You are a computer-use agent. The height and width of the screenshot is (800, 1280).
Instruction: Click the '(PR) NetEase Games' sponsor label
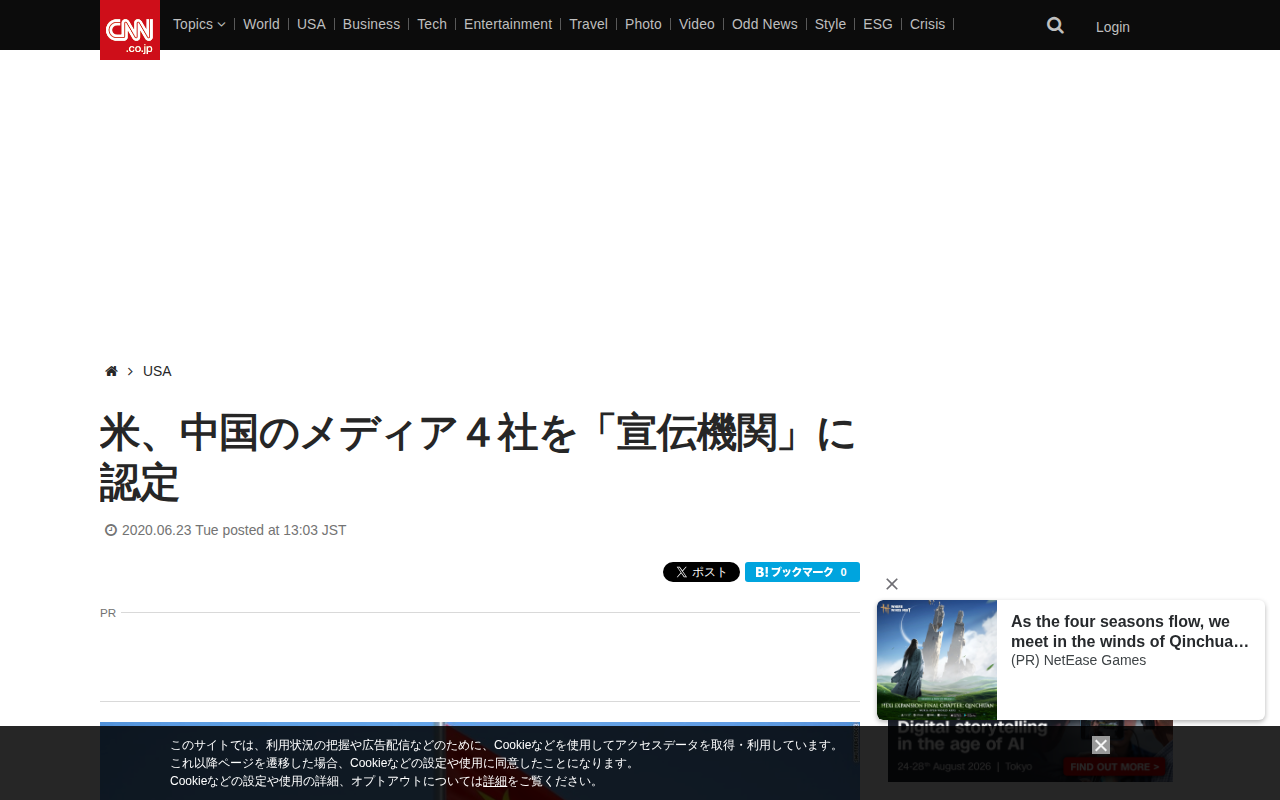tap(1078, 660)
